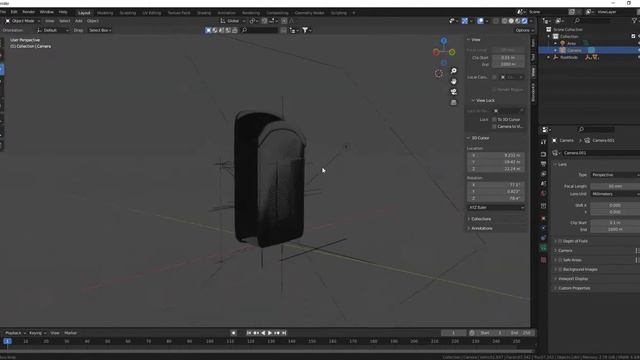The image size is (640, 360).
Task: Click the red X axis on navigation gizmo
Action: 436,52
